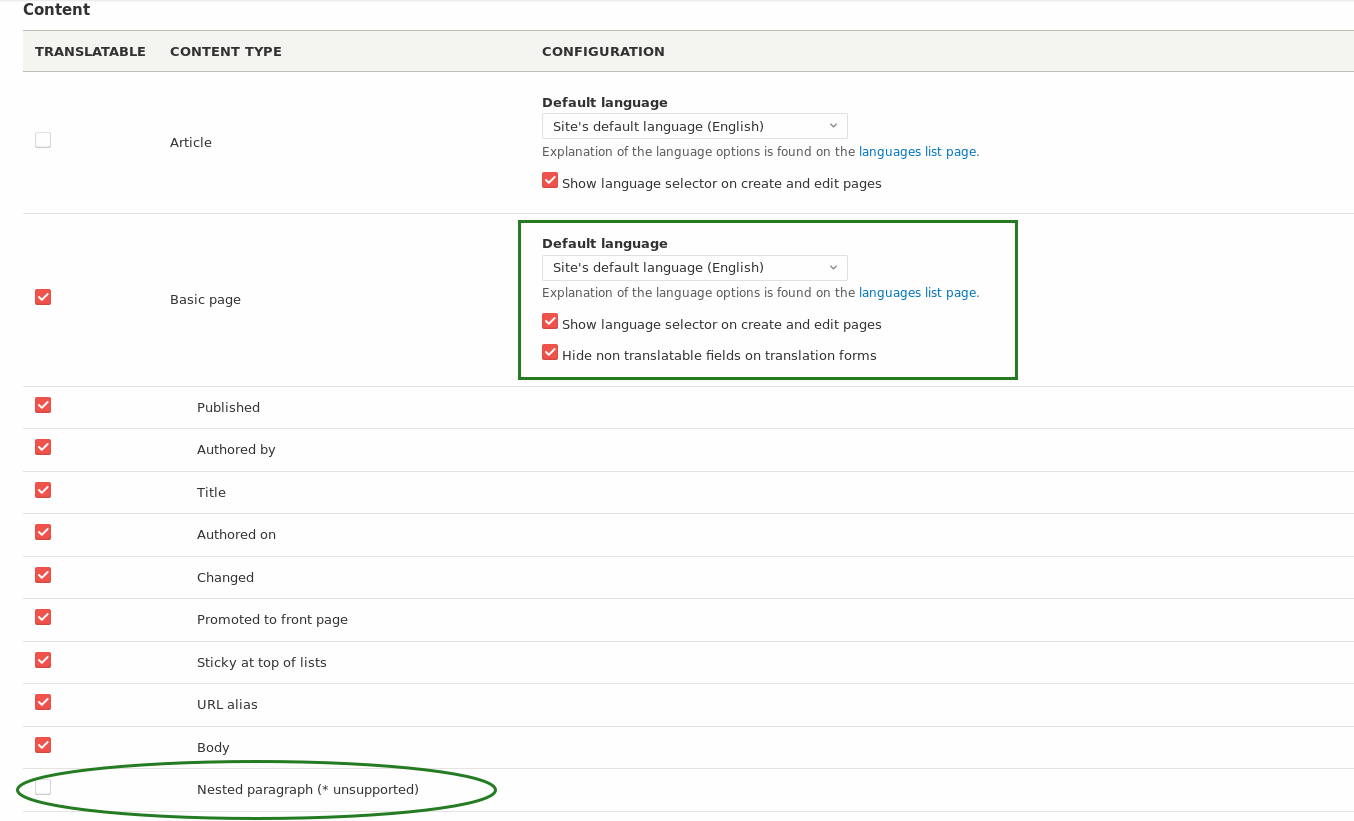Open the Article default language dropdown
This screenshot has width=1354, height=821.
point(694,126)
